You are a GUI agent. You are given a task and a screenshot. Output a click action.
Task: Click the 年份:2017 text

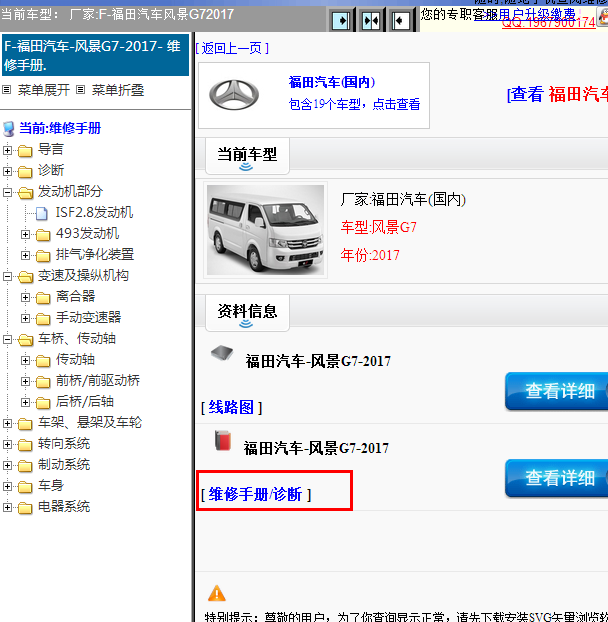pos(370,255)
